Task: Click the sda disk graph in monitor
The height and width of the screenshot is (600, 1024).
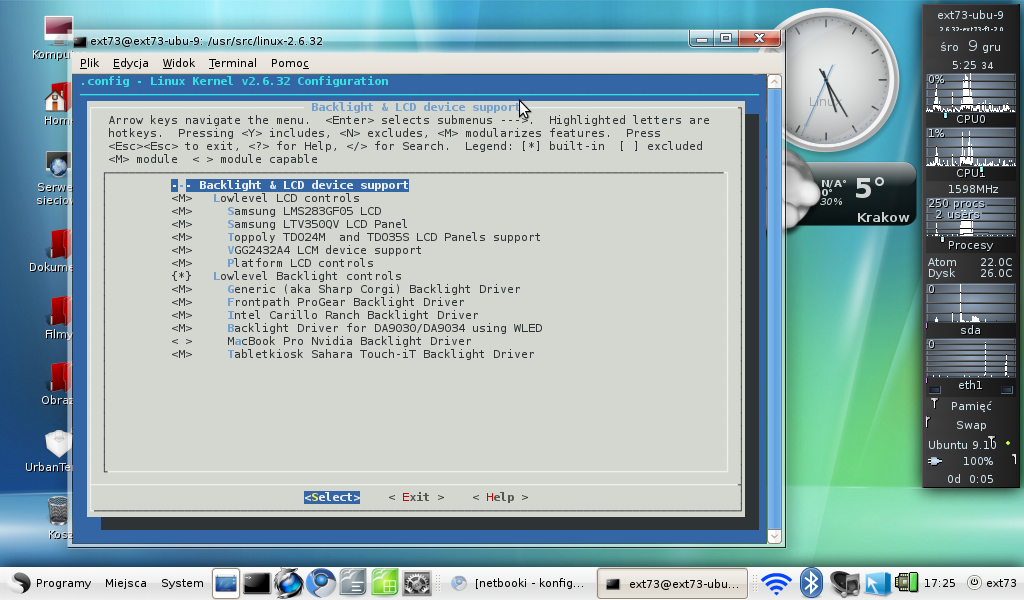Action: (x=970, y=303)
